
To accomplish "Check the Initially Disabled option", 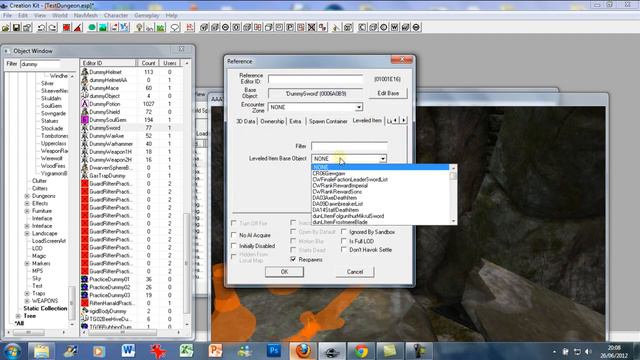I will tap(234, 246).
